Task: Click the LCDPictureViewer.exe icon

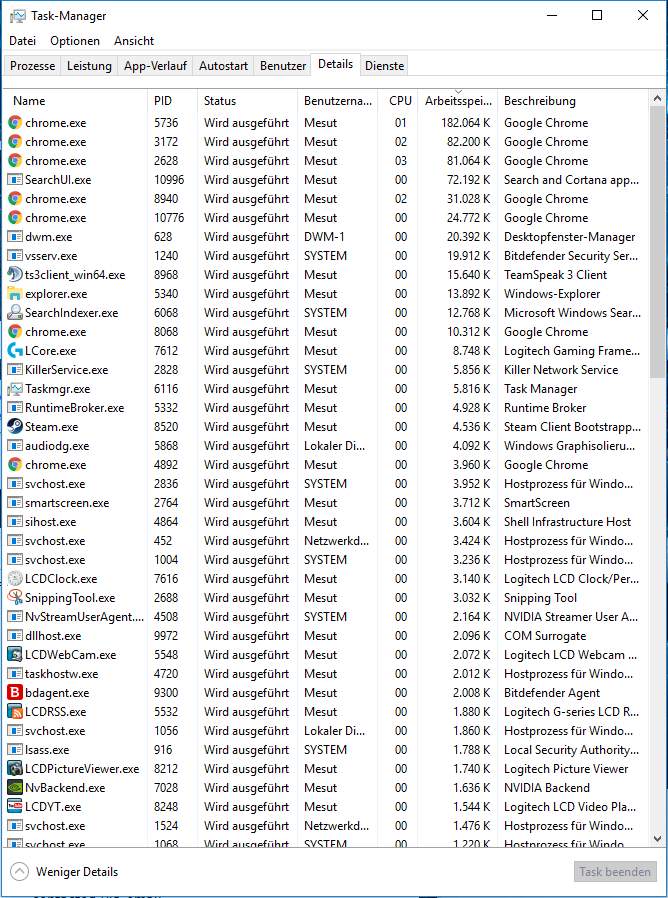Action: (15, 769)
